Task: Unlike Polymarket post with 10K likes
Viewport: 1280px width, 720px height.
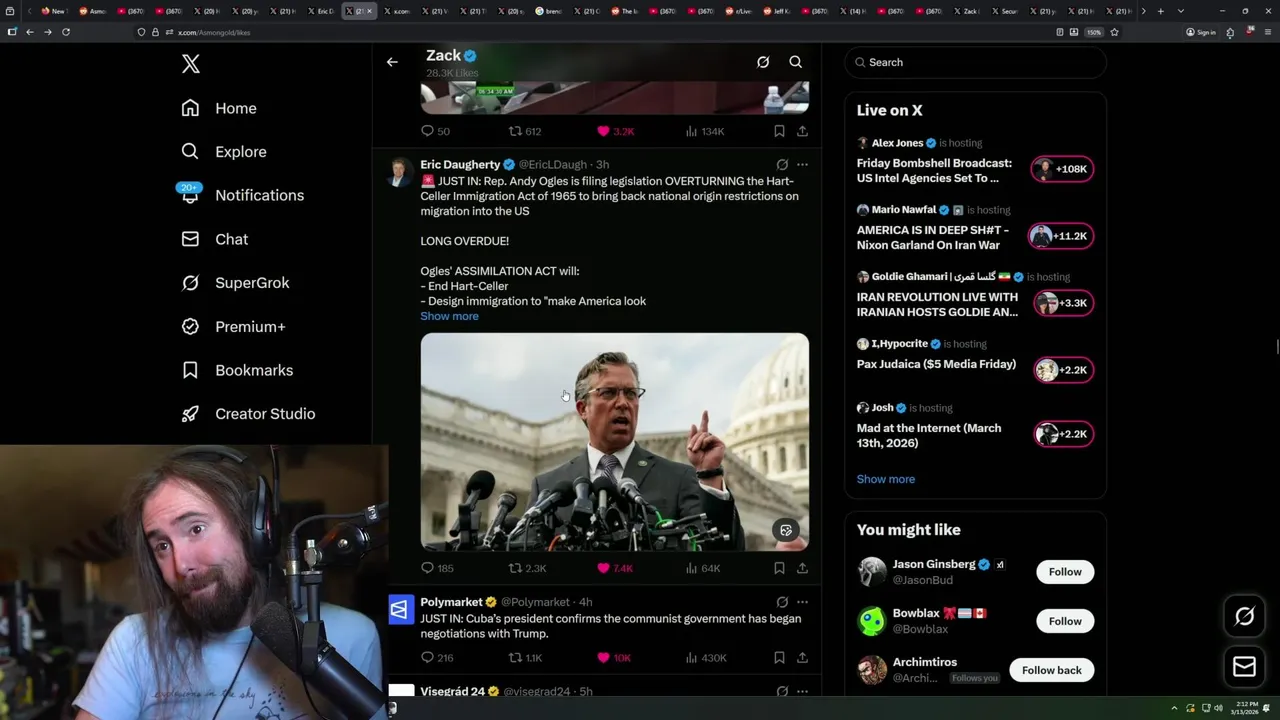Action: (x=614, y=658)
